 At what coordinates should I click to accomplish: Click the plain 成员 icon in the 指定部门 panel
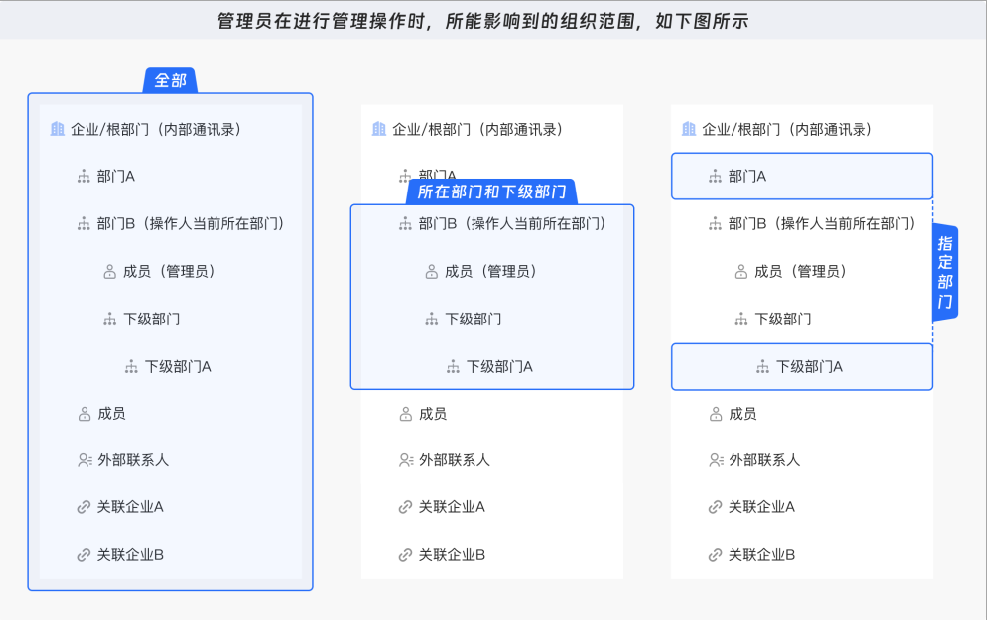click(x=716, y=414)
